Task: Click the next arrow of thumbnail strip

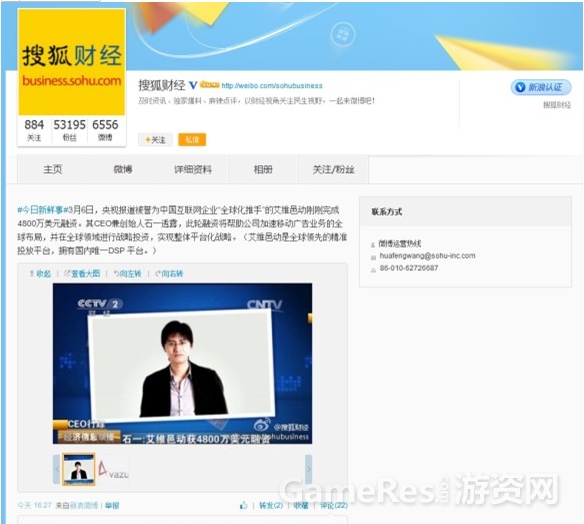Action: [x=308, y=469]
